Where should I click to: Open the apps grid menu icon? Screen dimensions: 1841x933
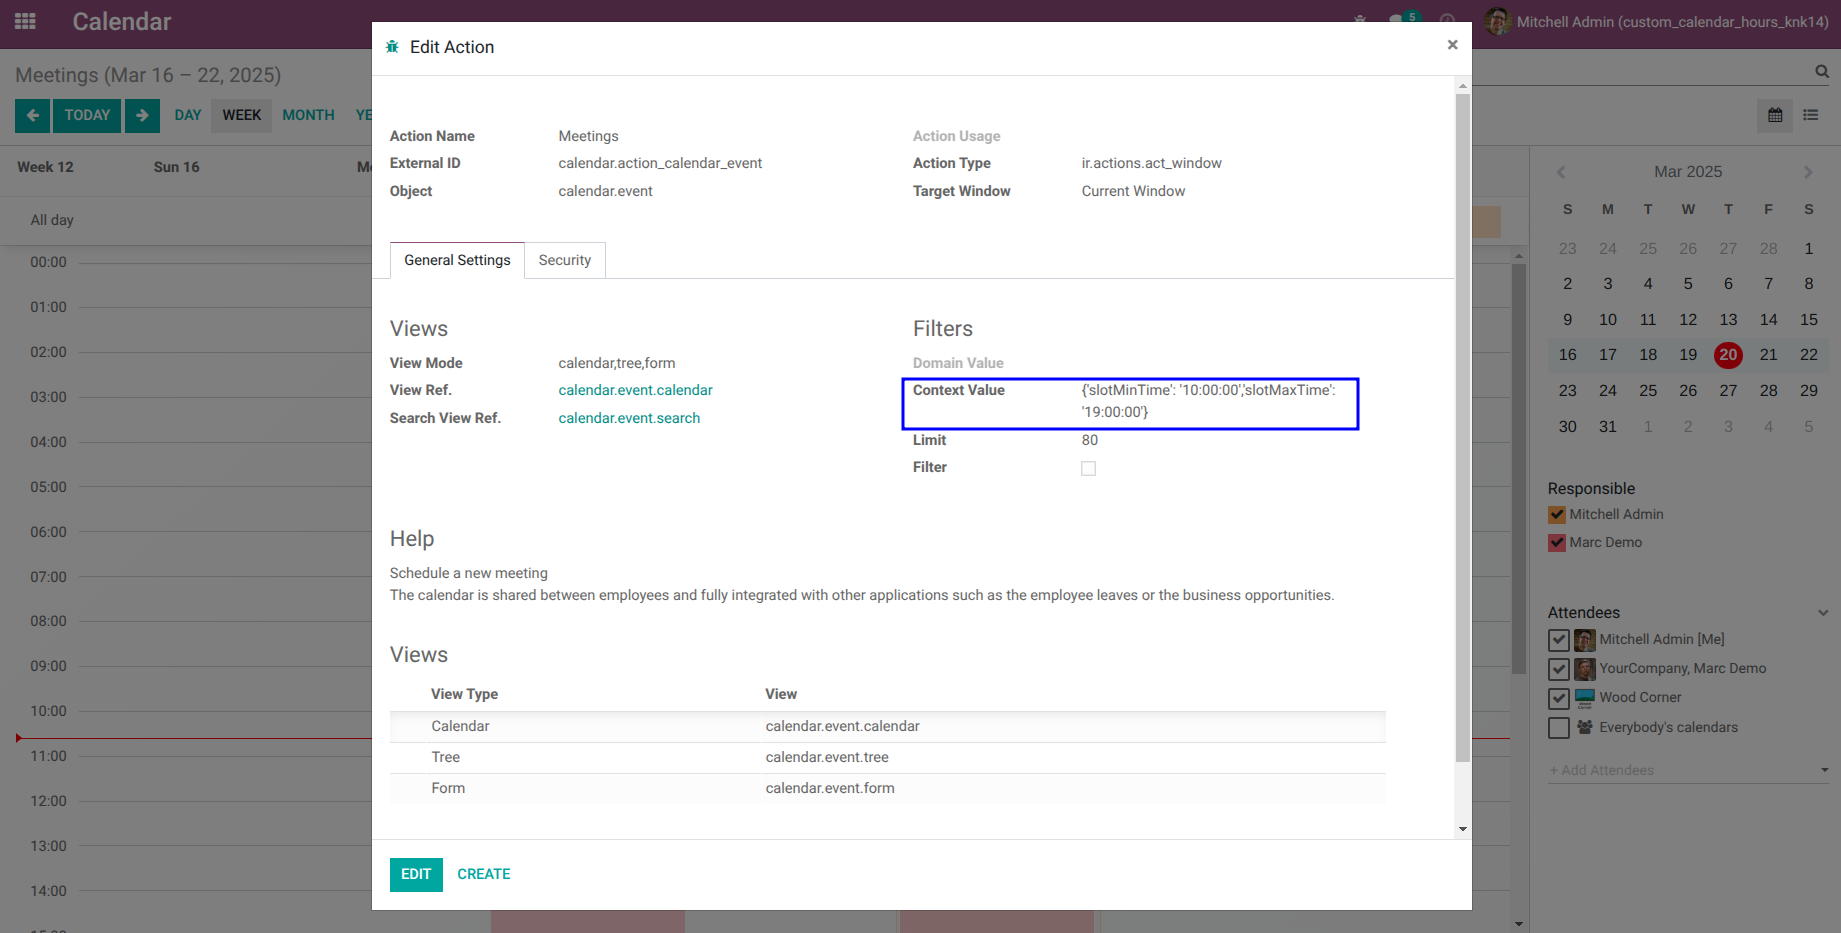(x=25, y=21)
